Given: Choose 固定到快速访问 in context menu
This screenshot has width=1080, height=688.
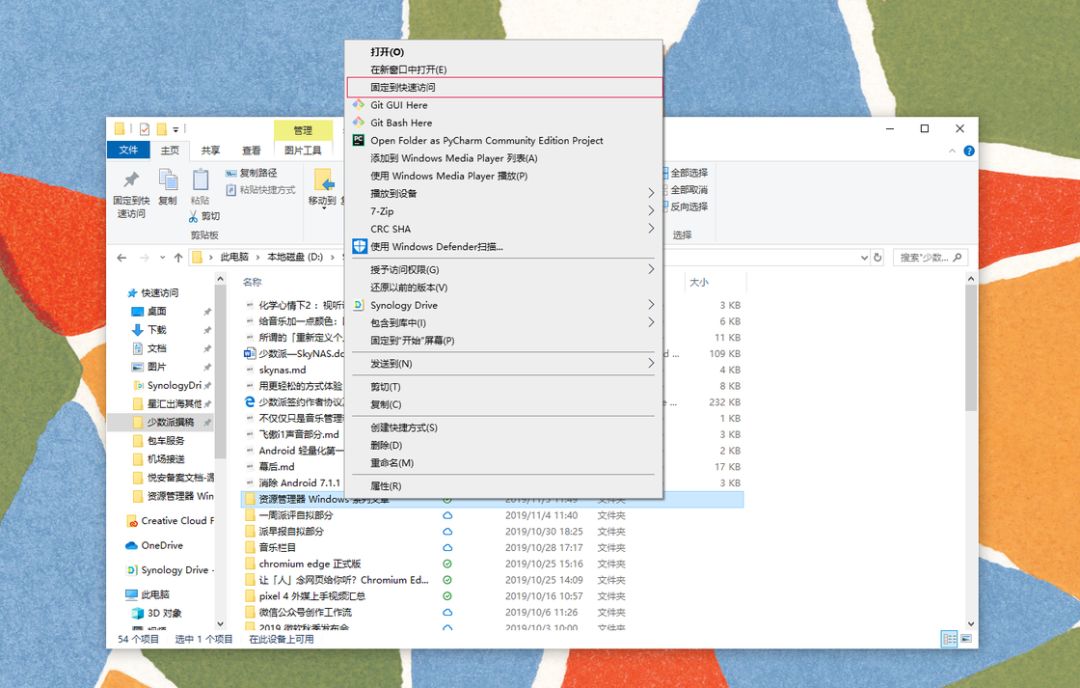Looking at the screenshot, I should pyautogui.click(x=504, y=87).
